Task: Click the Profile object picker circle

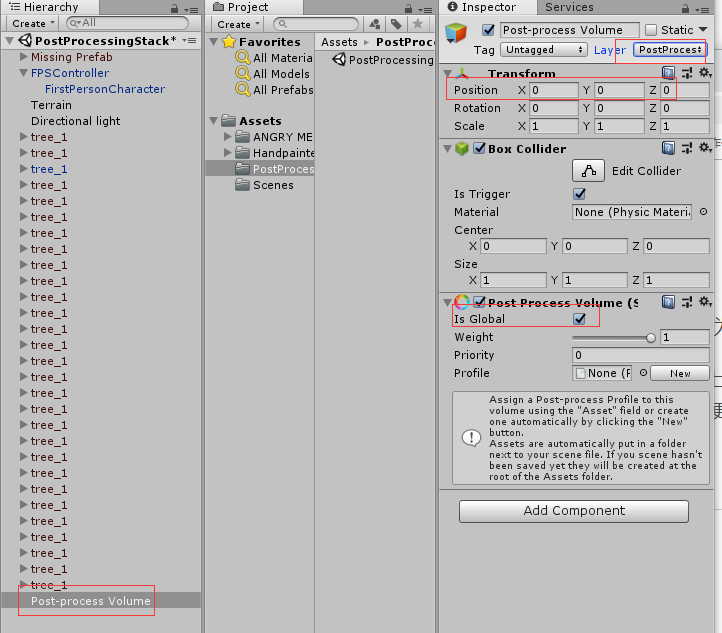Action: click(643, 373)
